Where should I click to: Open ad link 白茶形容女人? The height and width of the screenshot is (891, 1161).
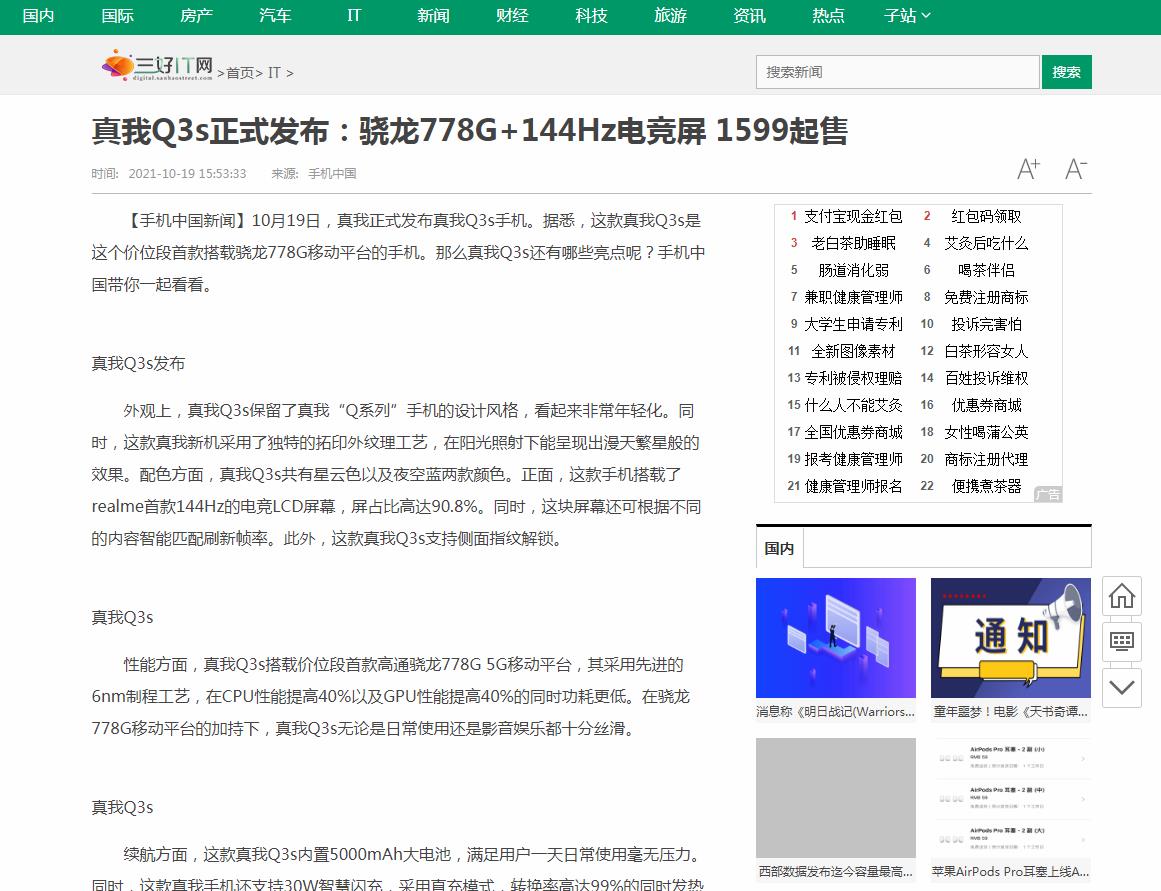coord(986,351)
